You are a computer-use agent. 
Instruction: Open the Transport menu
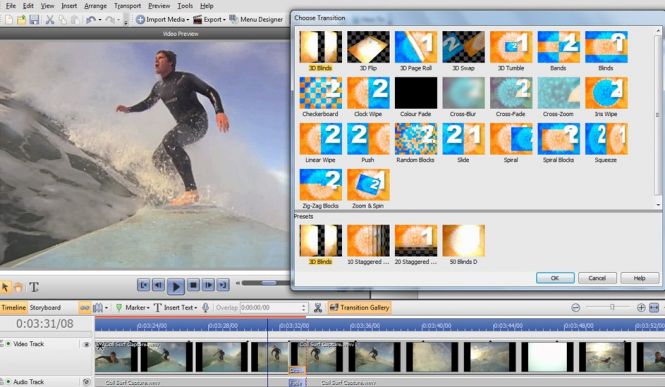pos(127,6)
